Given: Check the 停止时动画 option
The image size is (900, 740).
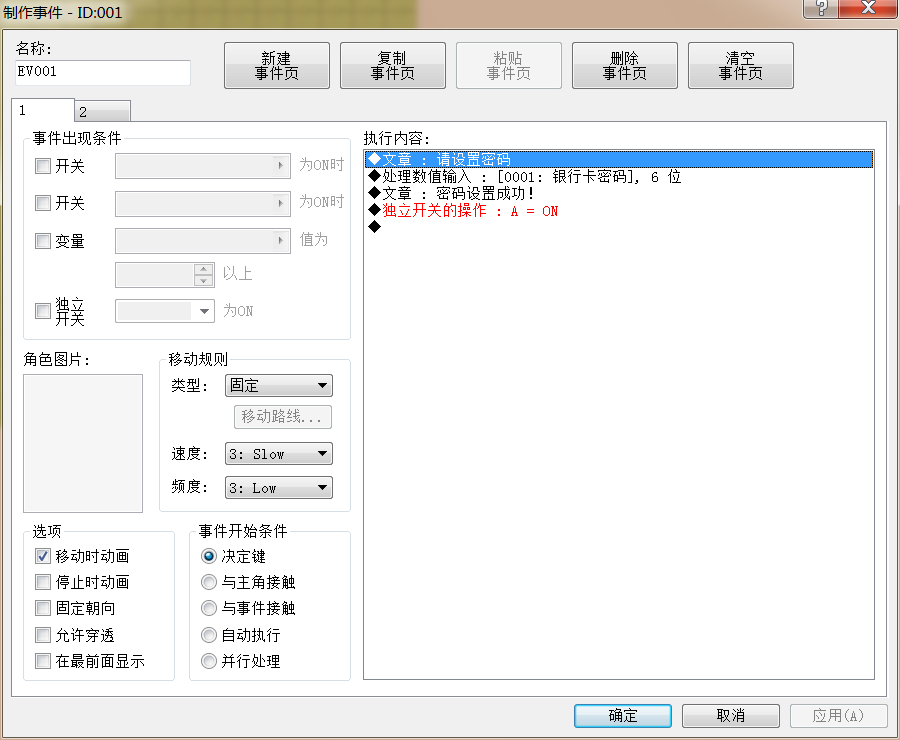Looking at the screenshot, I should (x=43, y=582).
